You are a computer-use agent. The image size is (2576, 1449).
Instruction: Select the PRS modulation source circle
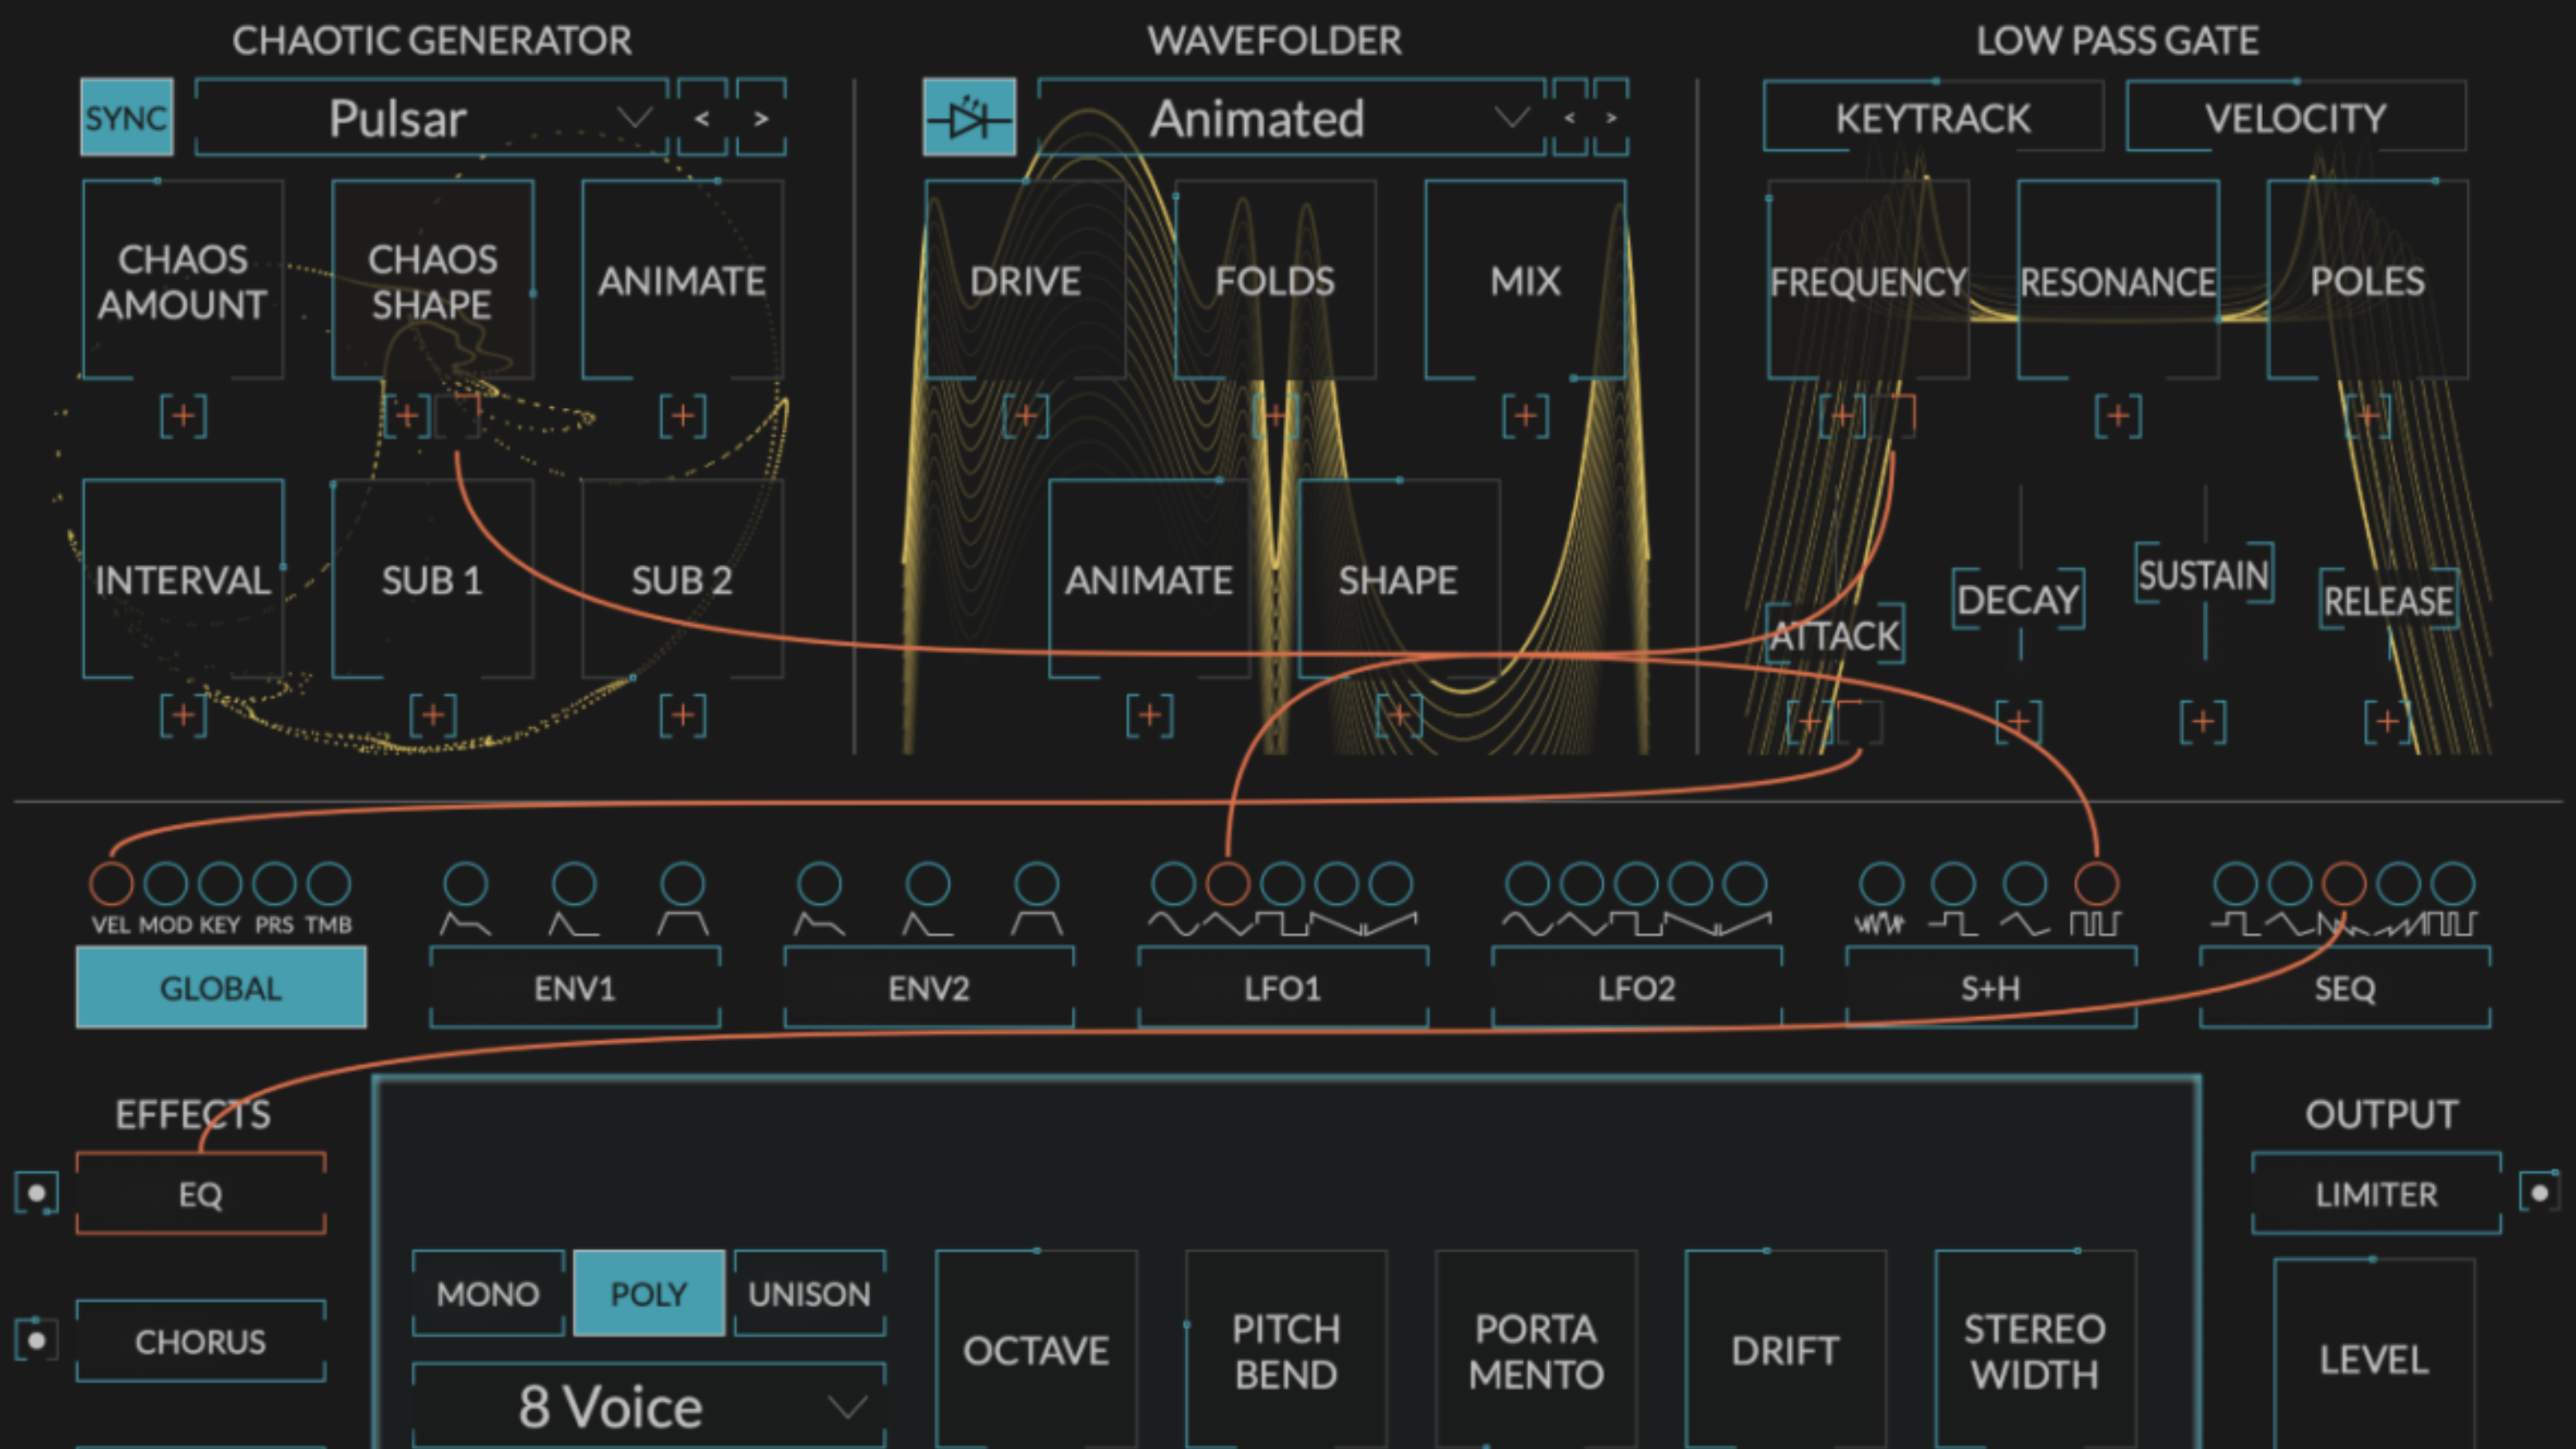pyautogui.click(x=274, y=883)
